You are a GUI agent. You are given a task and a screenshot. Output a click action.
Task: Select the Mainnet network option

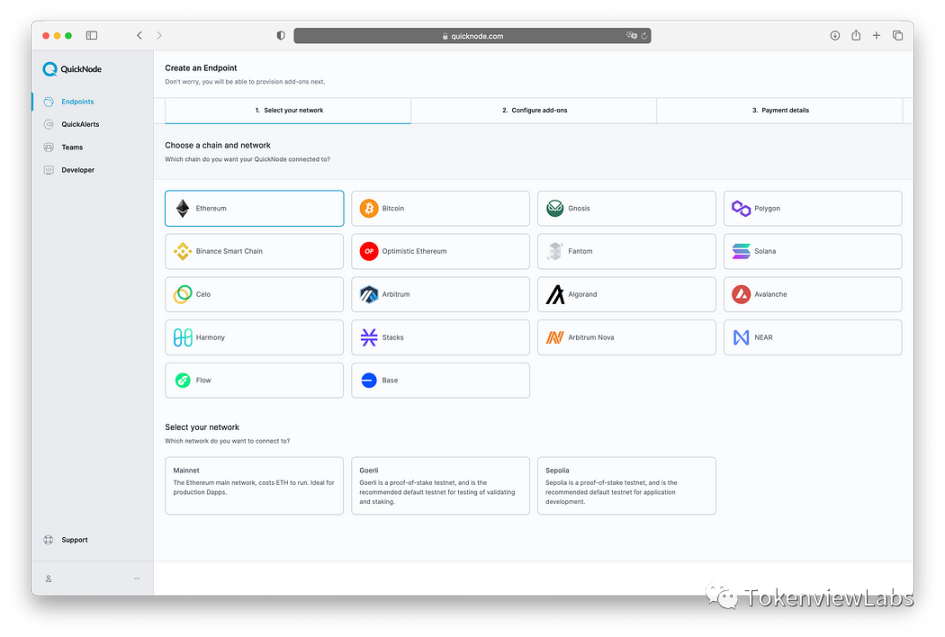254,486
